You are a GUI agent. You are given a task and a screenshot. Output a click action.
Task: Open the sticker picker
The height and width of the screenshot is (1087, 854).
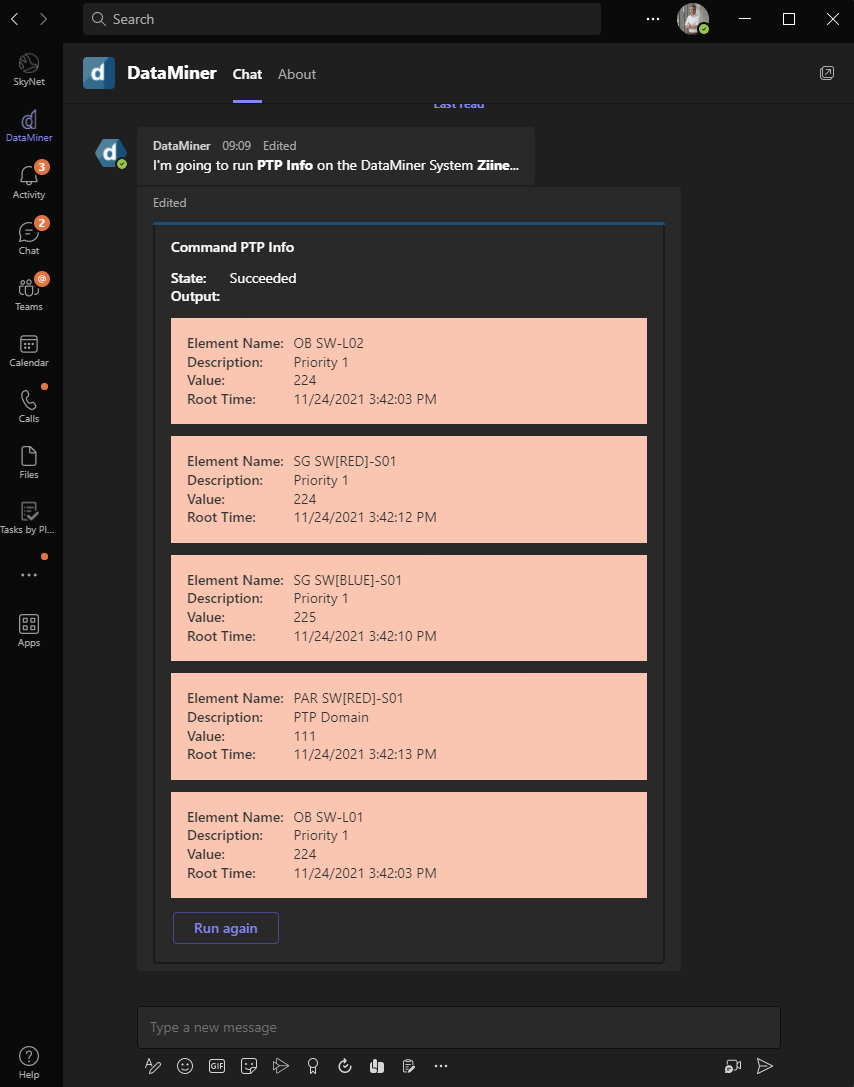pyautogui.click(x=249, y=1066)
